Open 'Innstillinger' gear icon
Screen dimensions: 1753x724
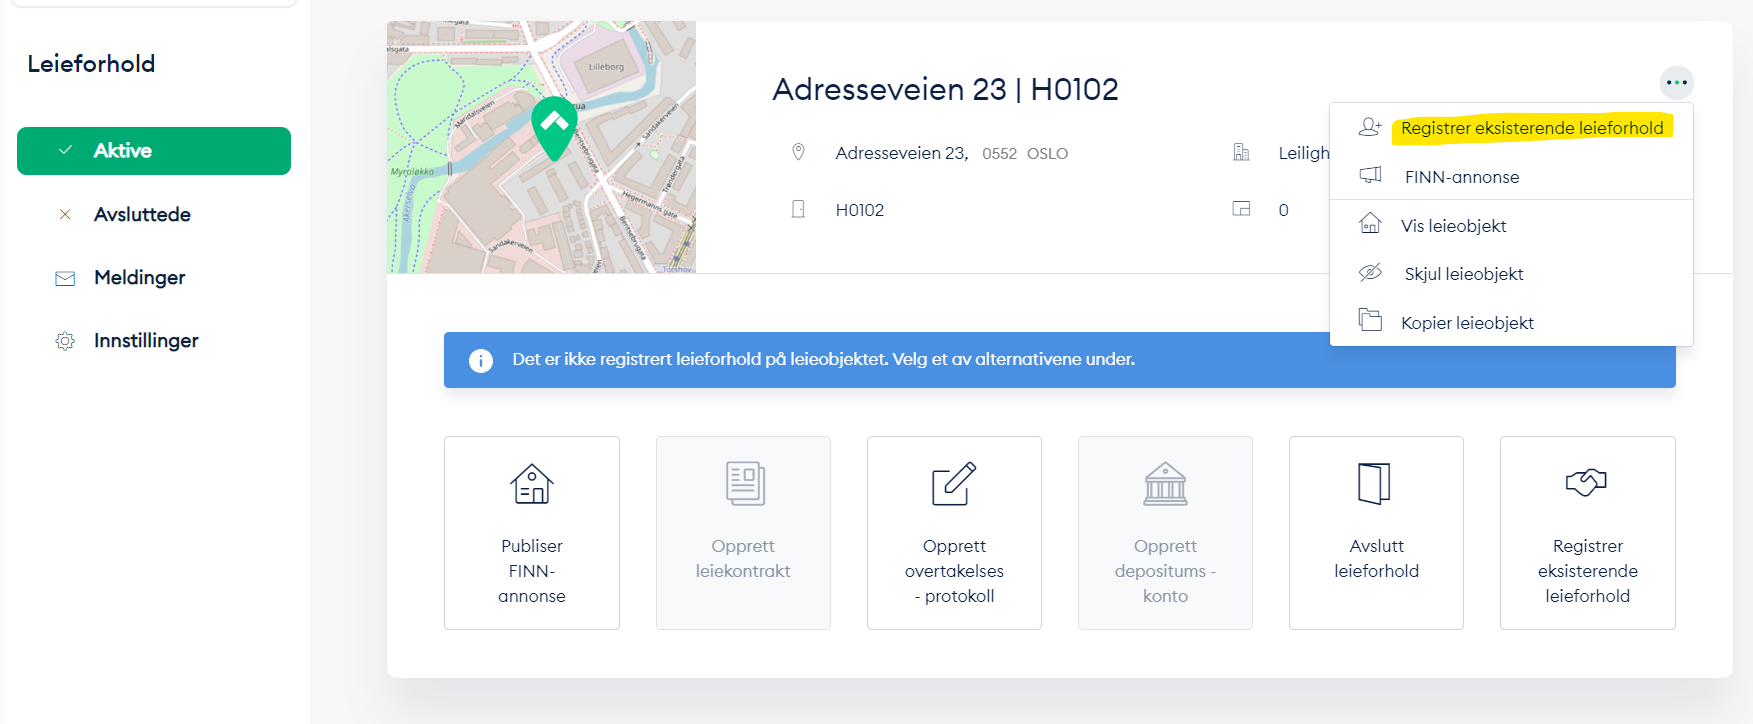(x=65, y=341)
